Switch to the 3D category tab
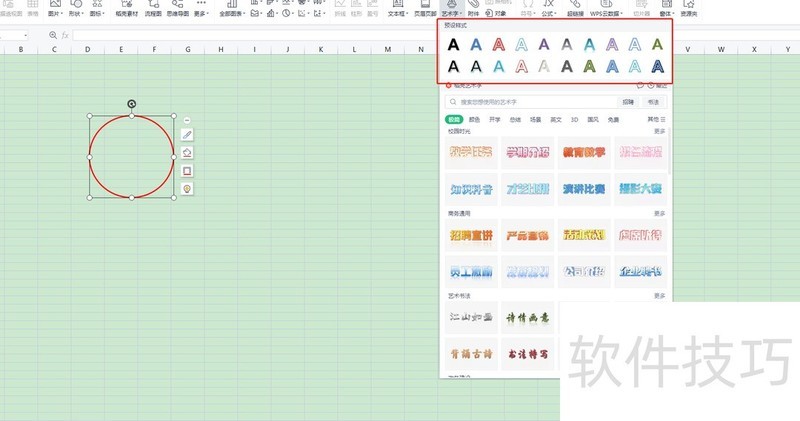This screenshot has width=800, height=421. (x=574, y=119)
